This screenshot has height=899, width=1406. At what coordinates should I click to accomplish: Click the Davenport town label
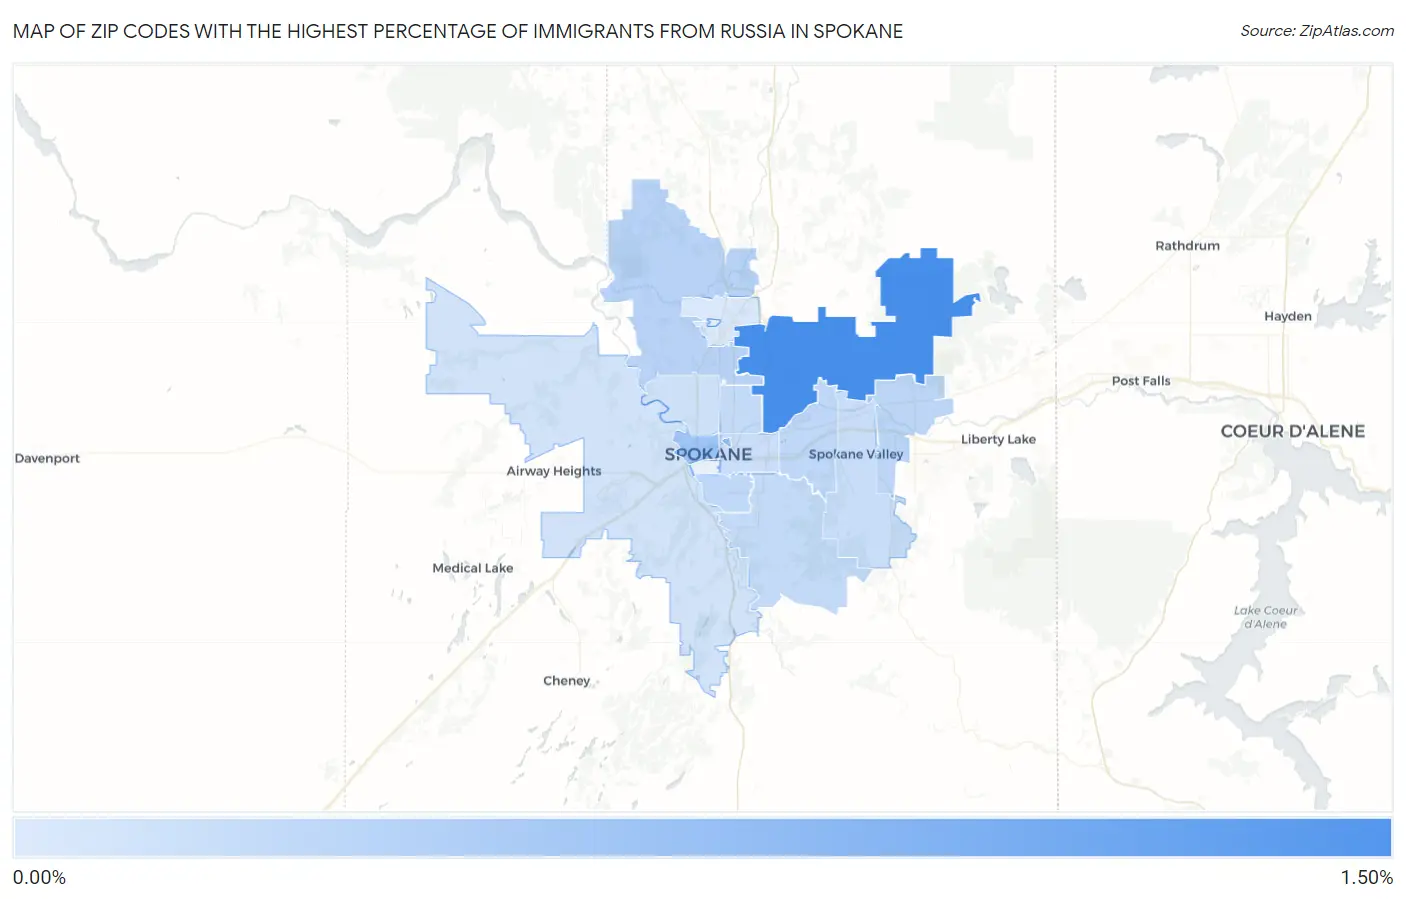pos(47,458)
